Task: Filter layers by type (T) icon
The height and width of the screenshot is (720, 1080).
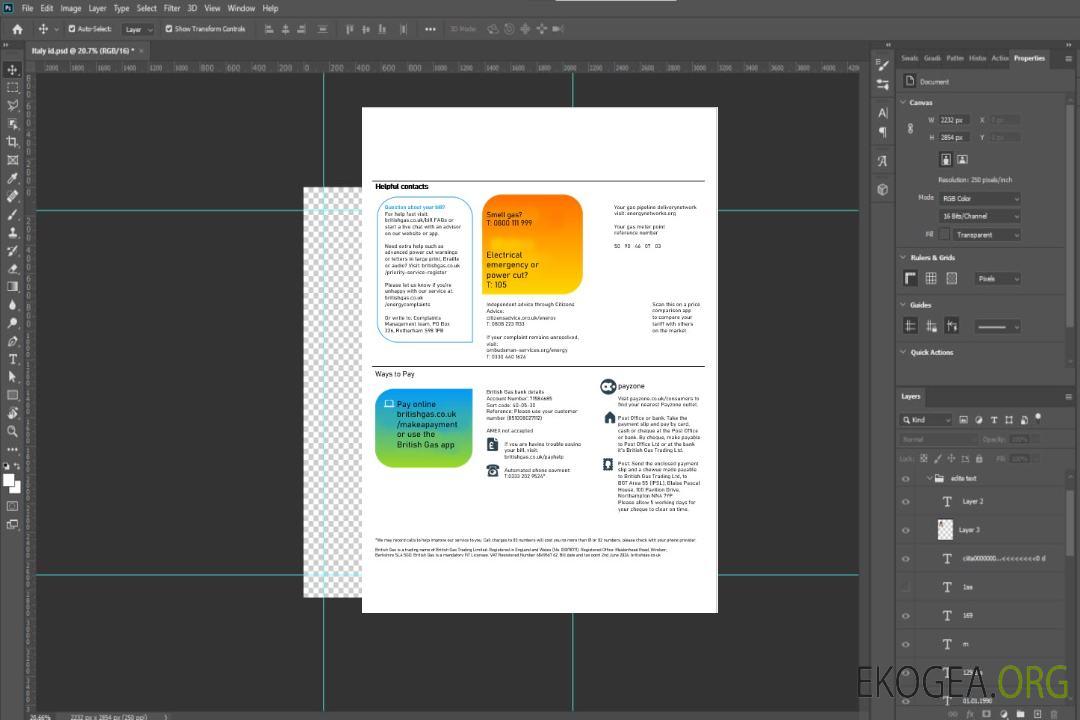Action: pyautogui.click(x=993, y=420)
